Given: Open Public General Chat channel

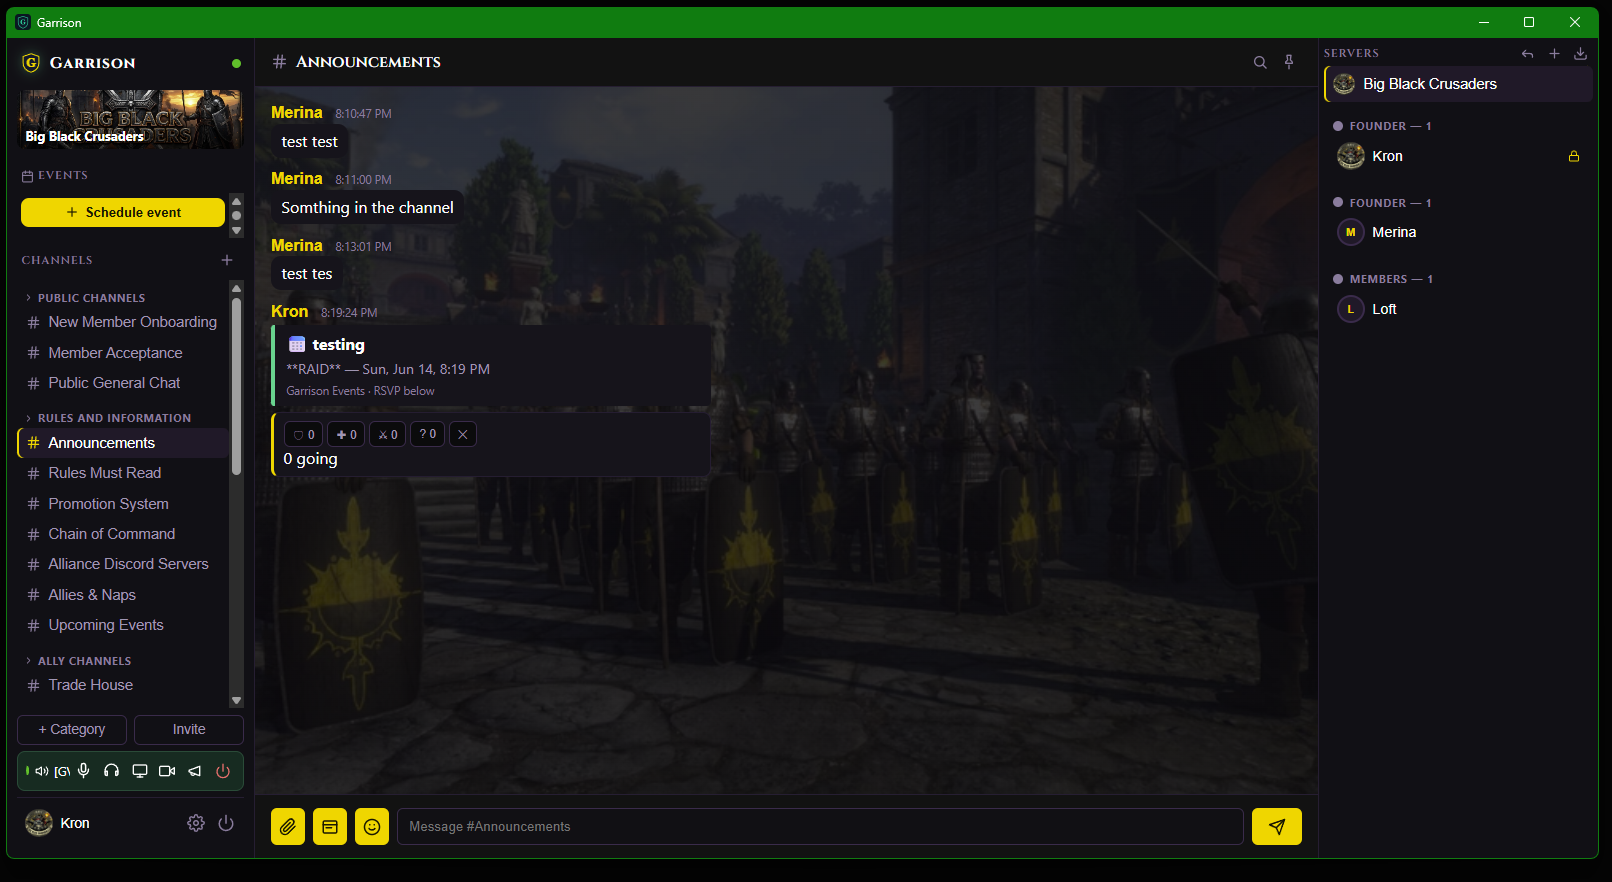Looking at the screenshot, I should [x=123, y=383].
